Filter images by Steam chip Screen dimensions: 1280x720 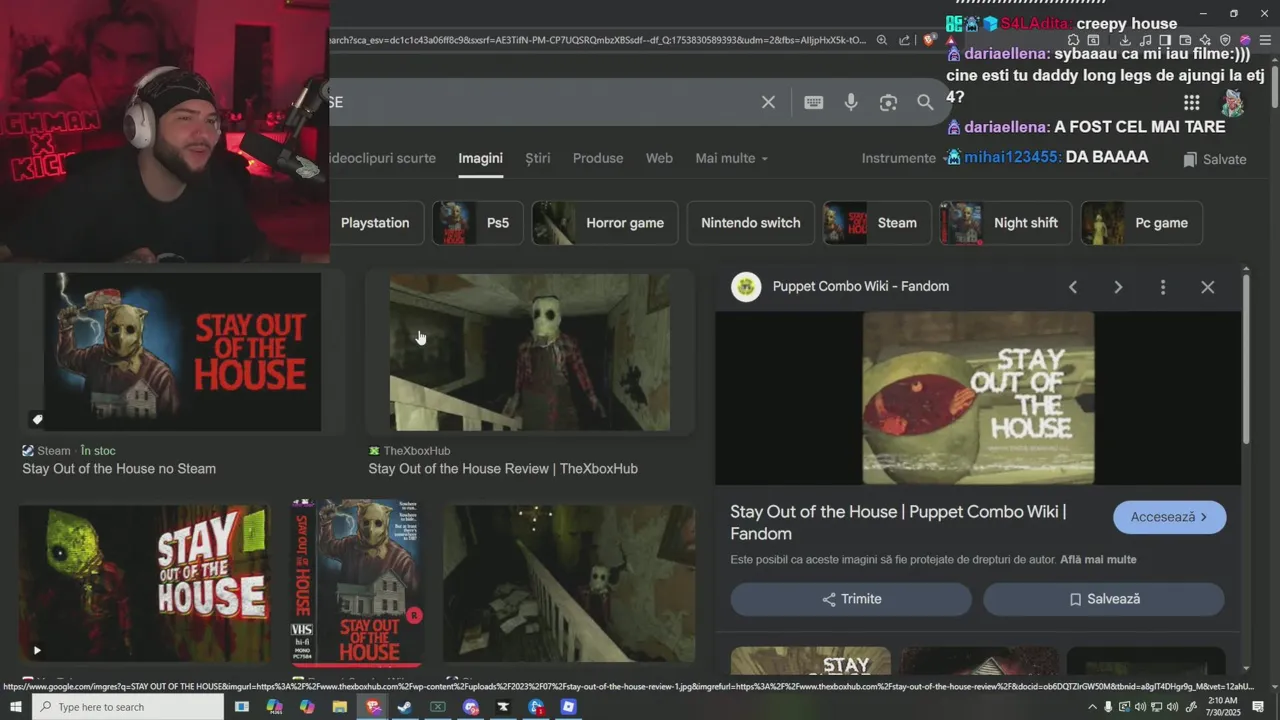[x=877, y=223]
